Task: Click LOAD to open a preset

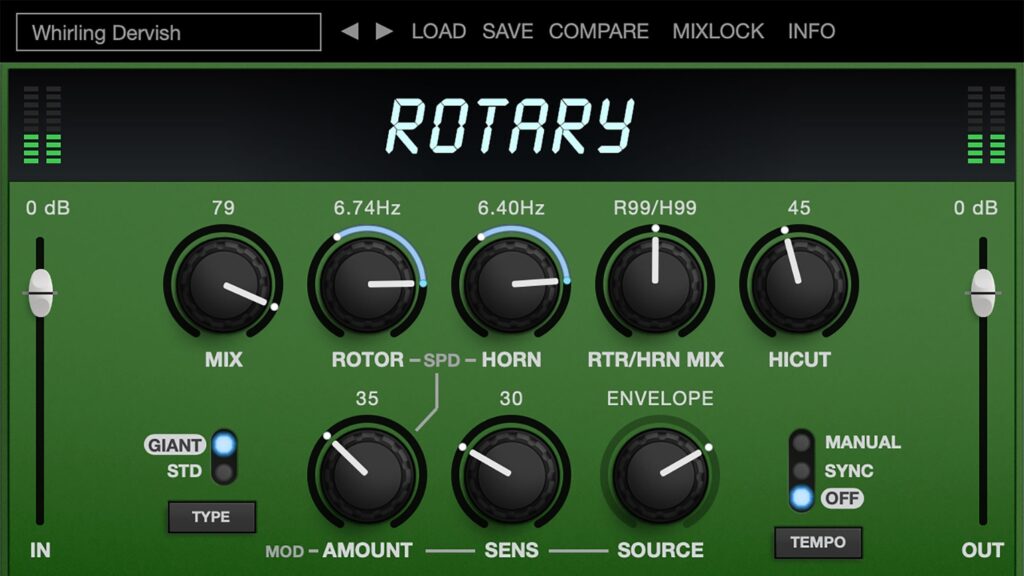Action: 438,31
